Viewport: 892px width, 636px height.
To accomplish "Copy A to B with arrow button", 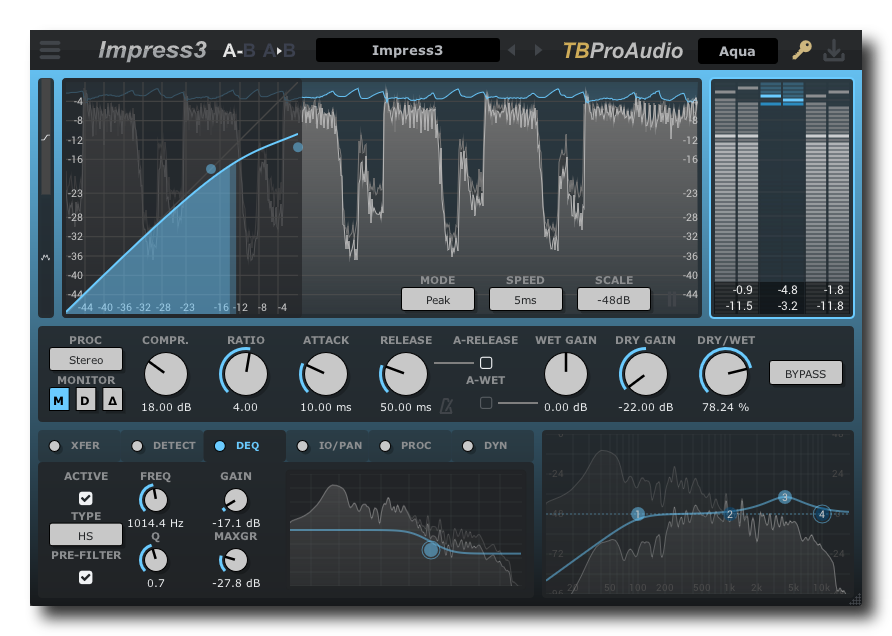I will tap(279, 50).
